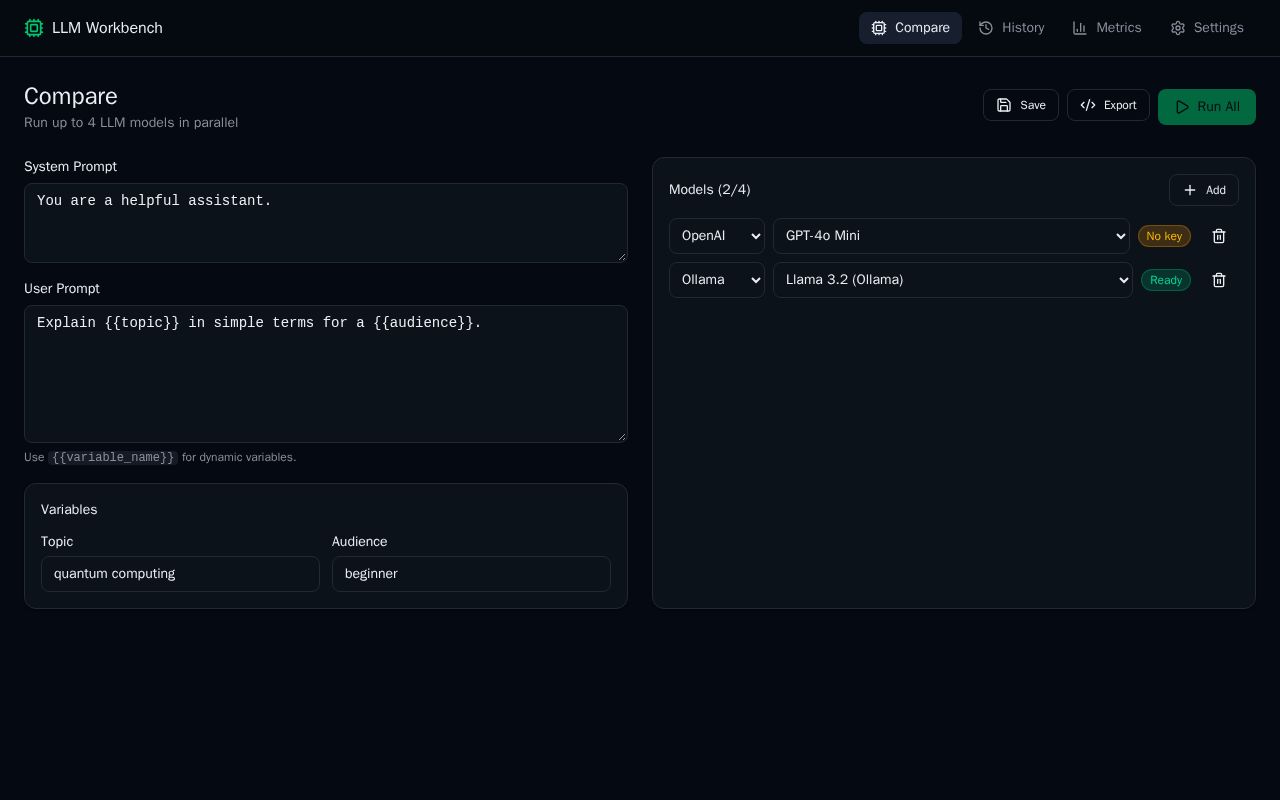The image size is (1280, 800).
Task: Click the Models (2/4) heading
Action: click(710, 190)
